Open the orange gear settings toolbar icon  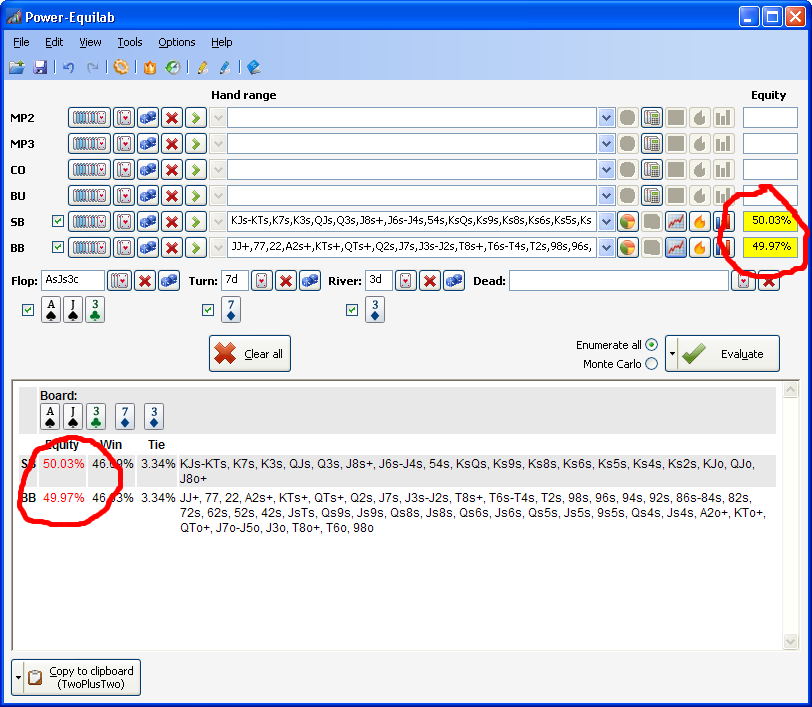pyautogui.click(x=121, y=67)
